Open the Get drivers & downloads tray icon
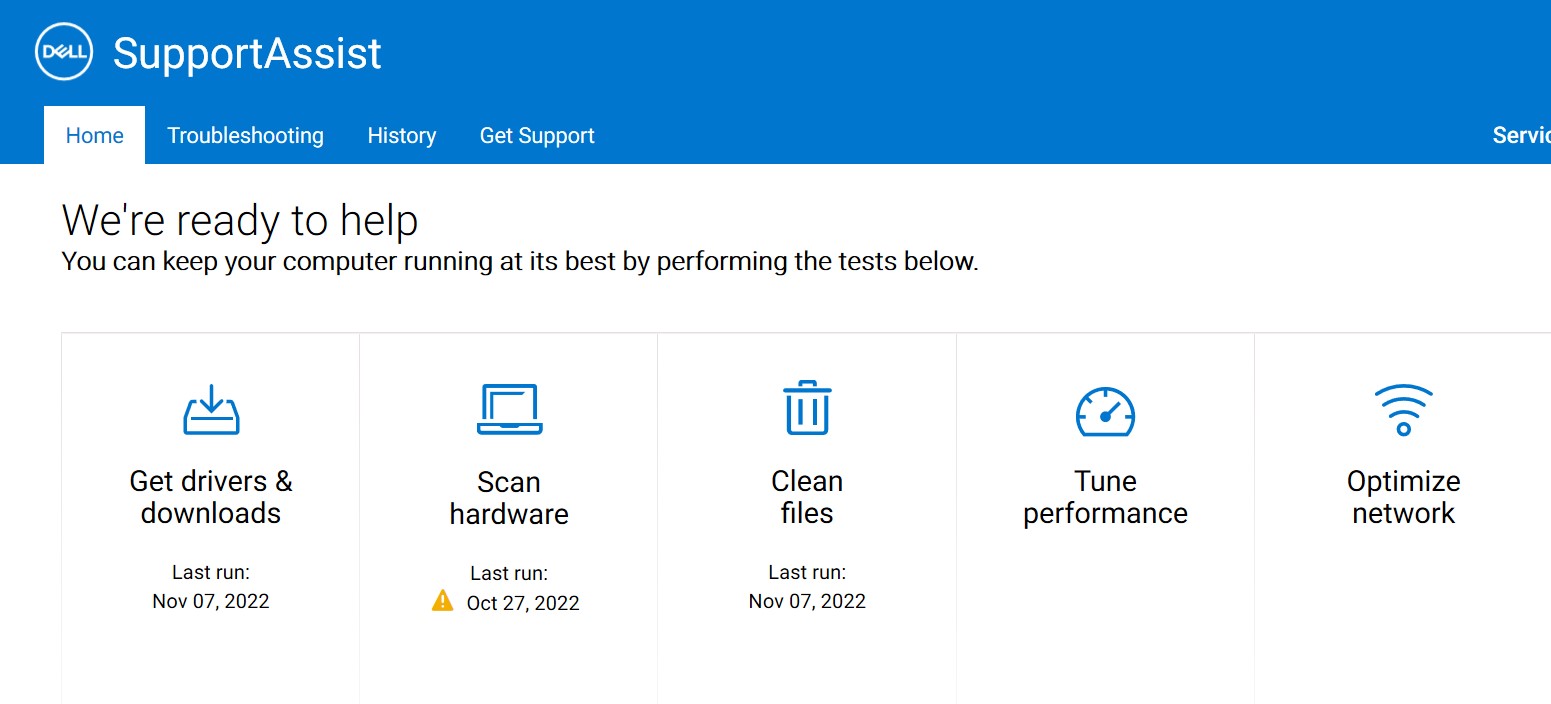 tap(211, 409)
